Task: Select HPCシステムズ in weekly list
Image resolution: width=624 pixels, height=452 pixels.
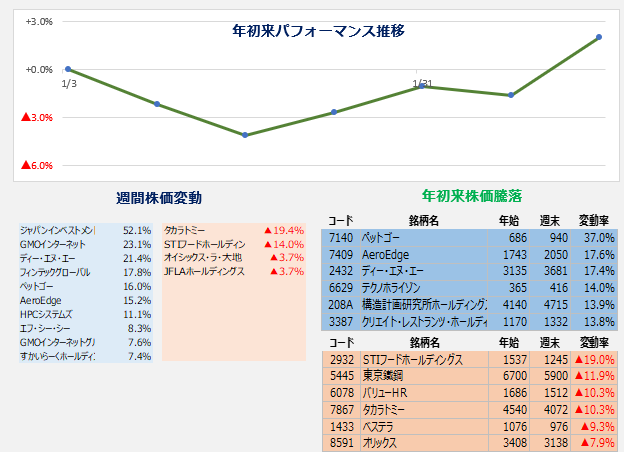Action: click(46, 314)
